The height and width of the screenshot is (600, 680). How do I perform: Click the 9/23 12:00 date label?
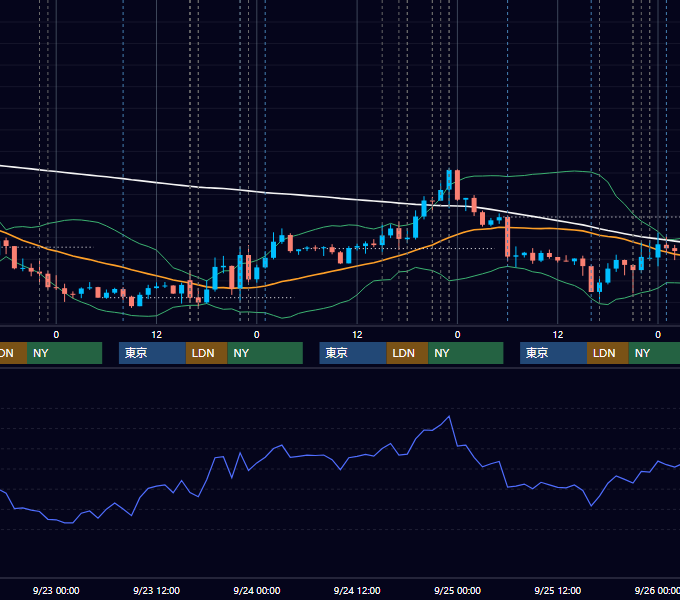(157, 590)
